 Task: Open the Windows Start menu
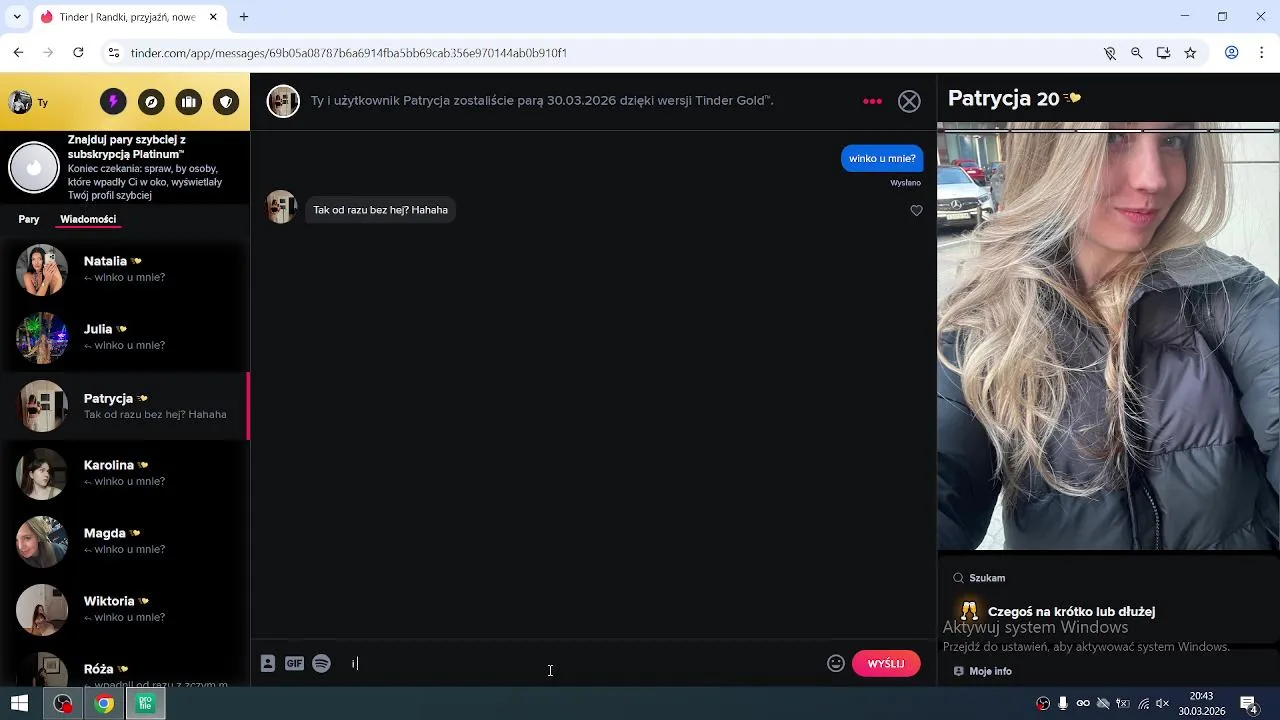tap(19, 704)
